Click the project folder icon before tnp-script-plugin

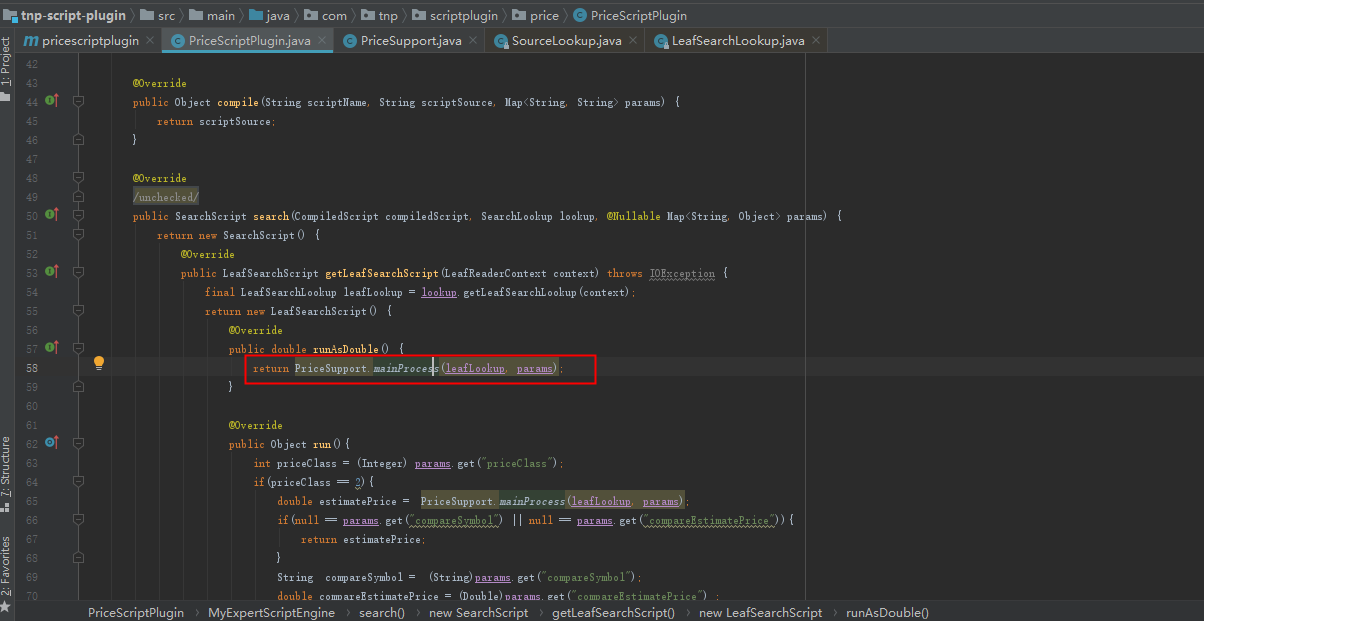[x=11, y=16]
